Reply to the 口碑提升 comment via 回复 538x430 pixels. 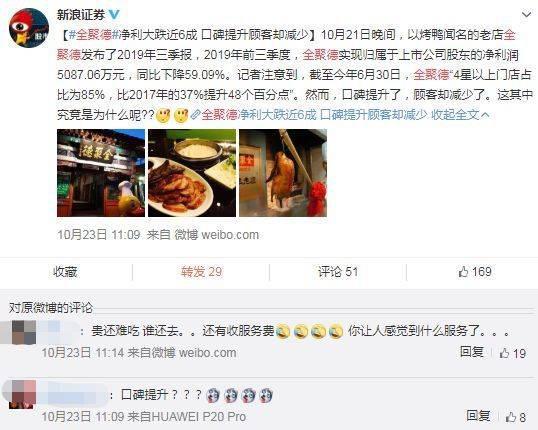[478, 416]
